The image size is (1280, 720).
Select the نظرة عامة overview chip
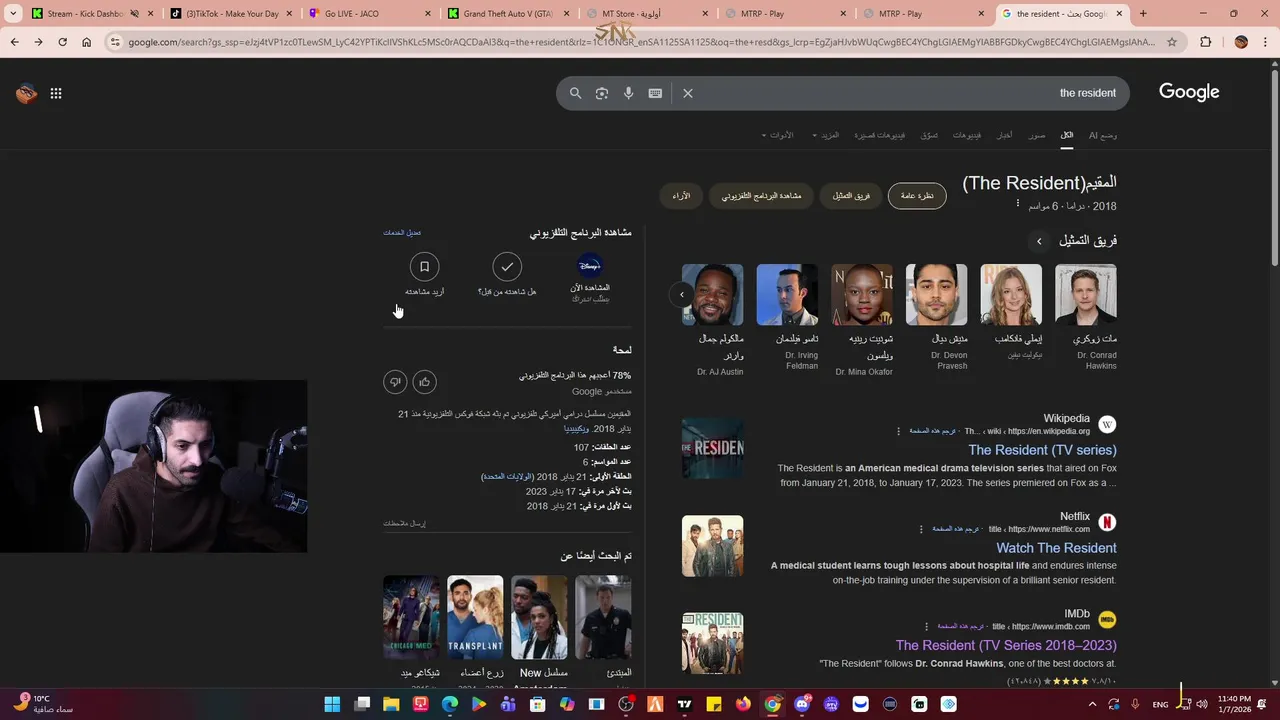(x=917, y=196)
